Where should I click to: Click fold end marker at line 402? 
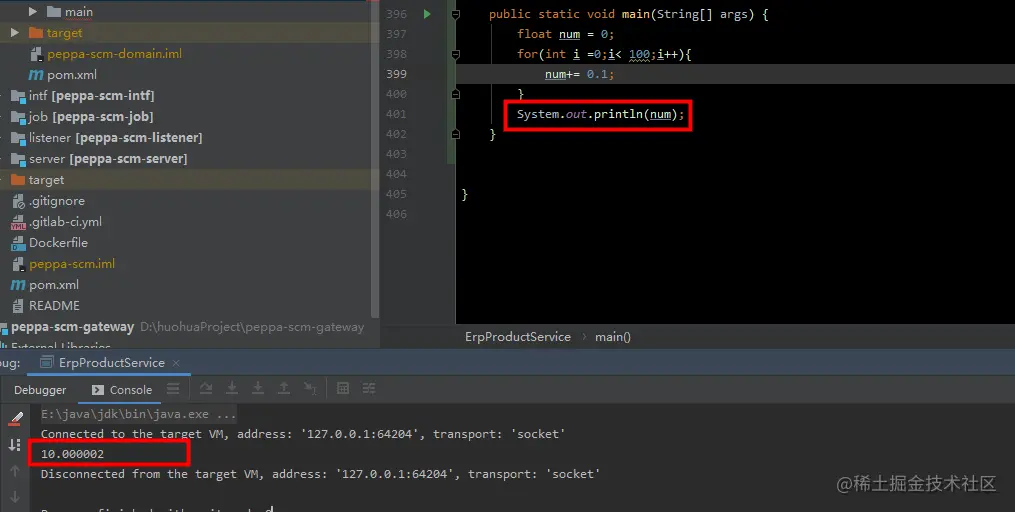pos(456,135)
